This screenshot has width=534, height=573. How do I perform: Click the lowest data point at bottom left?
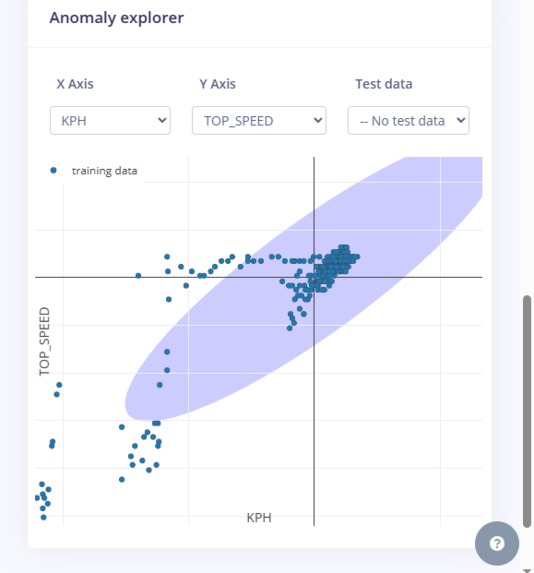(x=43, y=517)
